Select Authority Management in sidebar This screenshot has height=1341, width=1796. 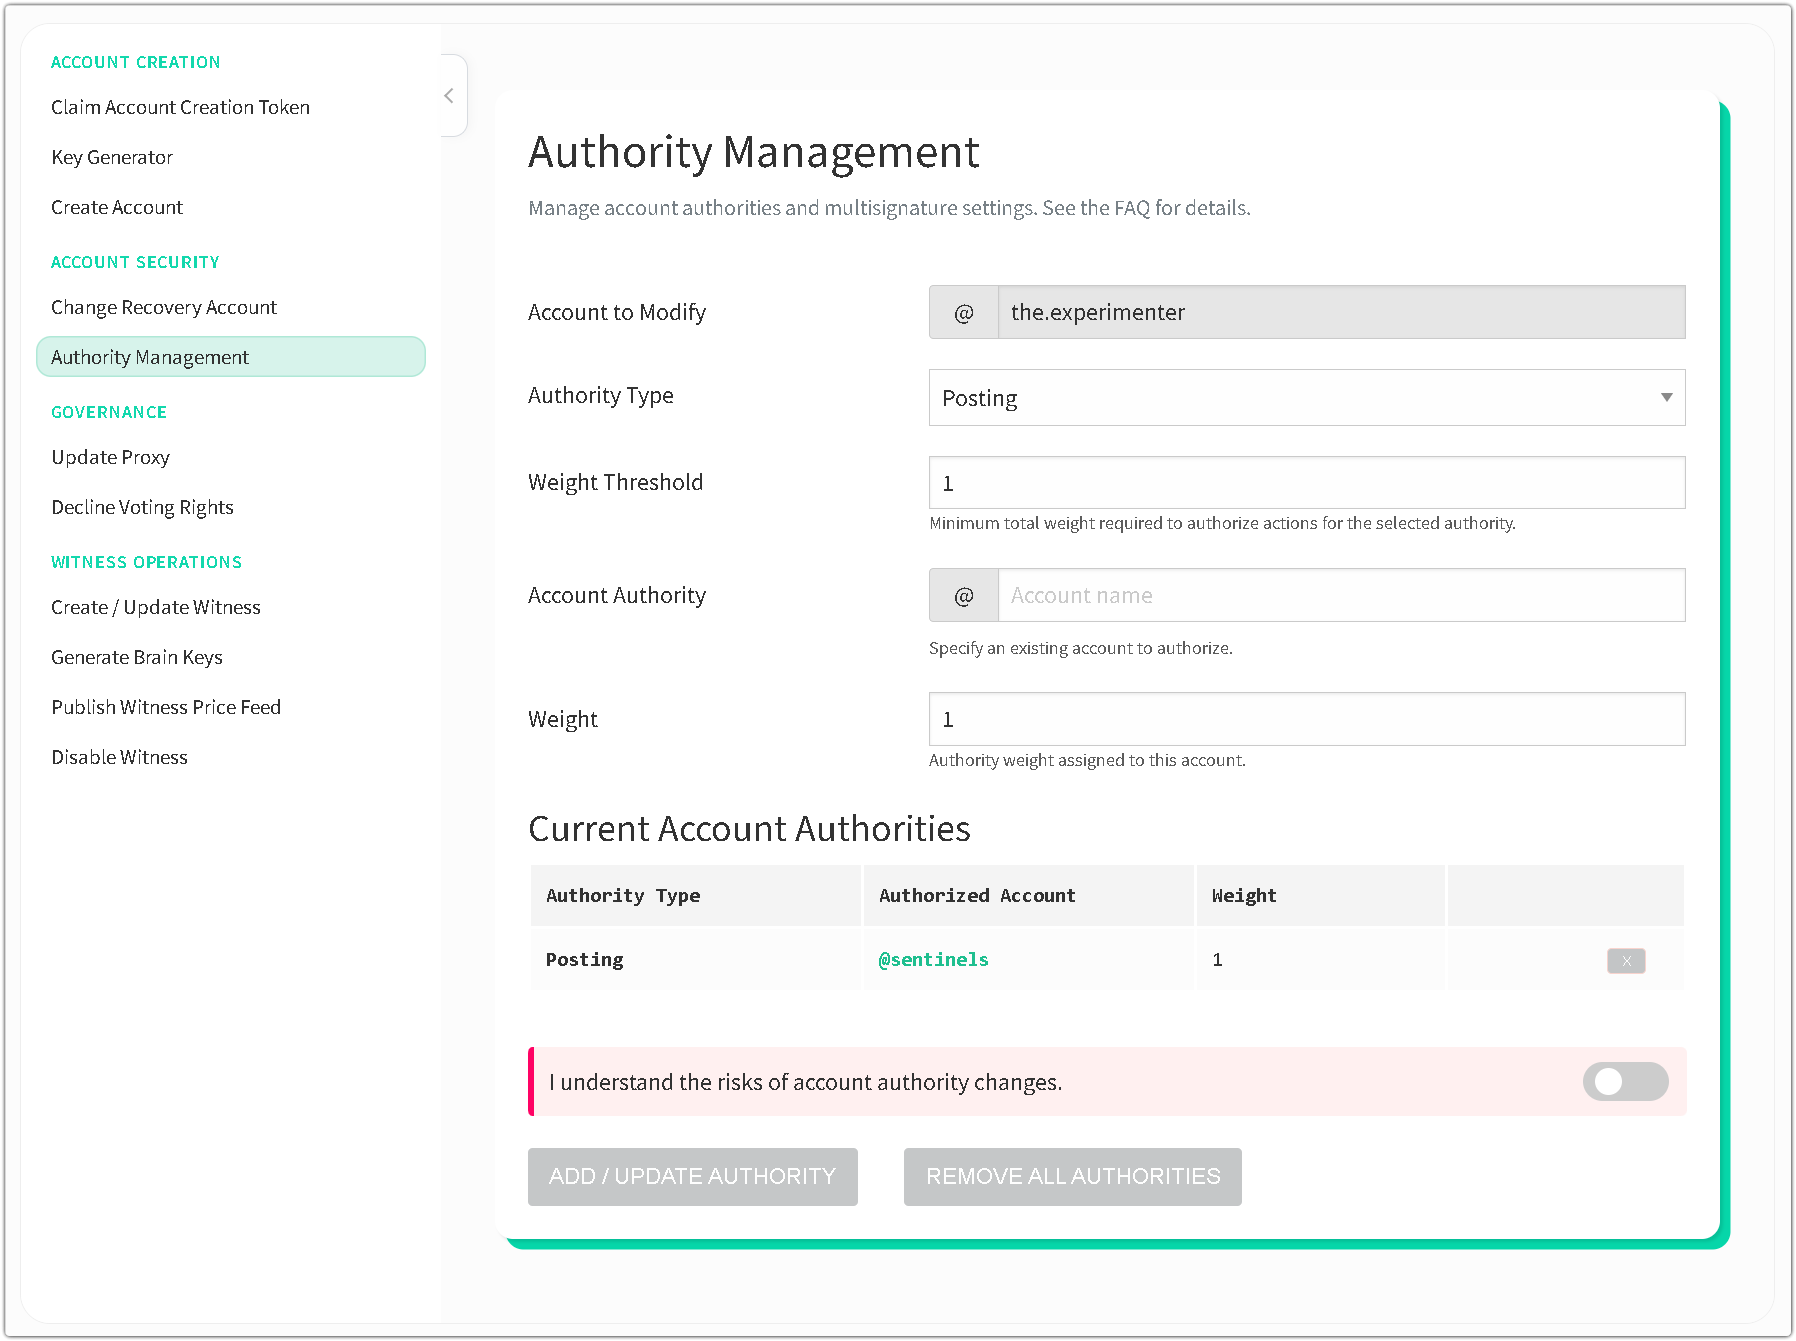tap(231, 357)
